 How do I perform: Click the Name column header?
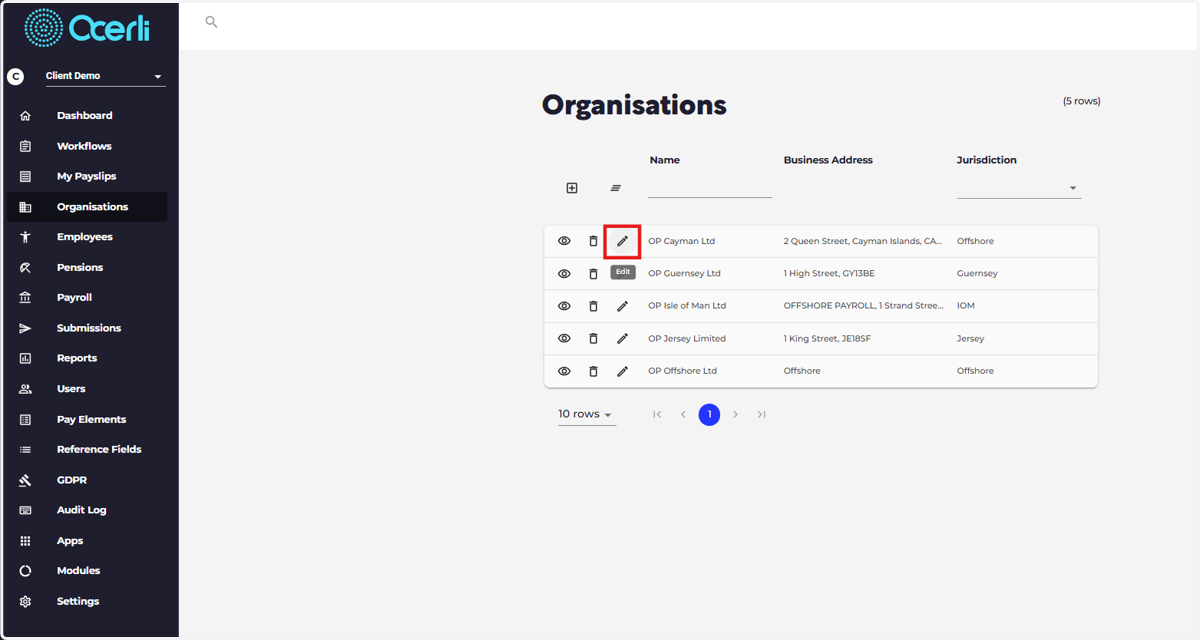point(665,160)
